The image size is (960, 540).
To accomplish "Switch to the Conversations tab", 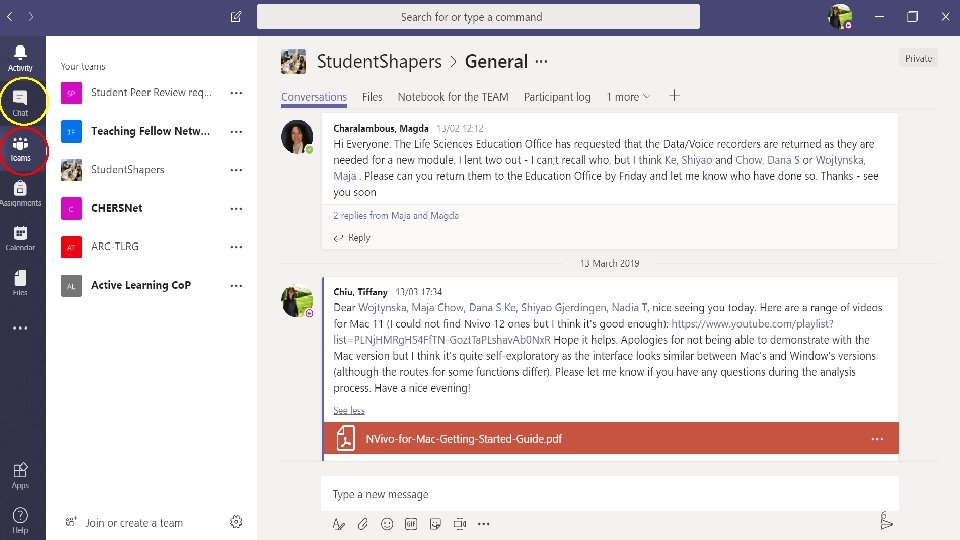I will point(314,97).
